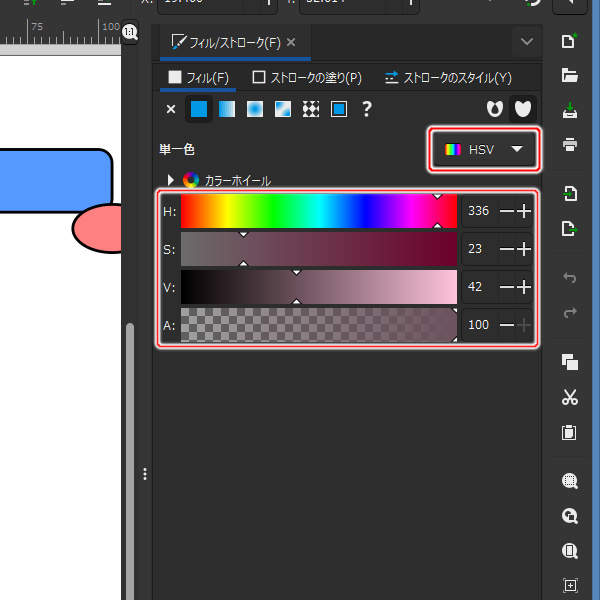Image resolution: width=600 pixels, height=600 pixels.
Task: Expand the カラーホイール section
Action: (x=172, y=181)
